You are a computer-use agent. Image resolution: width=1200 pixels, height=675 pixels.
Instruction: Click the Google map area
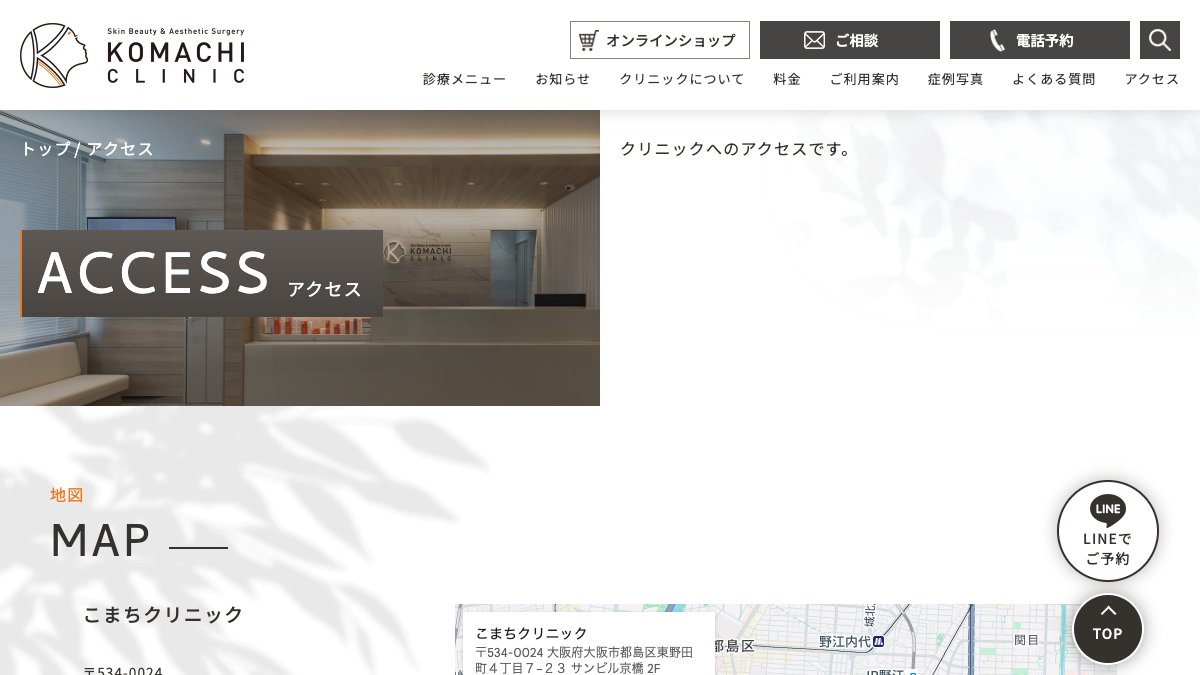click(786, 639)
